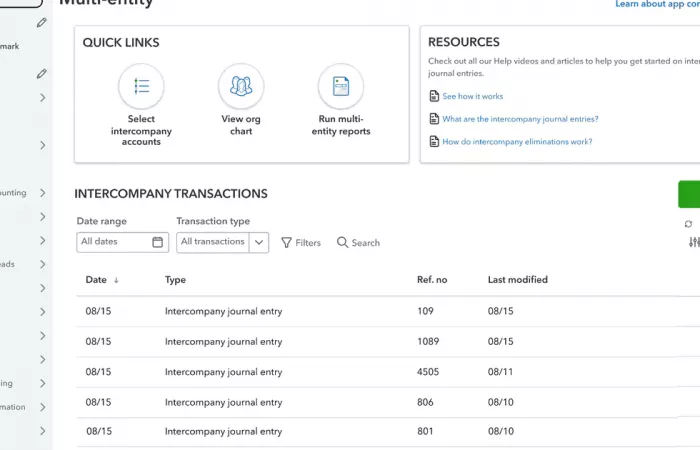Open How do intercompany eliminations work link
Image resolution: width=700 pixels, height=450 pixels.
click(517, 142)
